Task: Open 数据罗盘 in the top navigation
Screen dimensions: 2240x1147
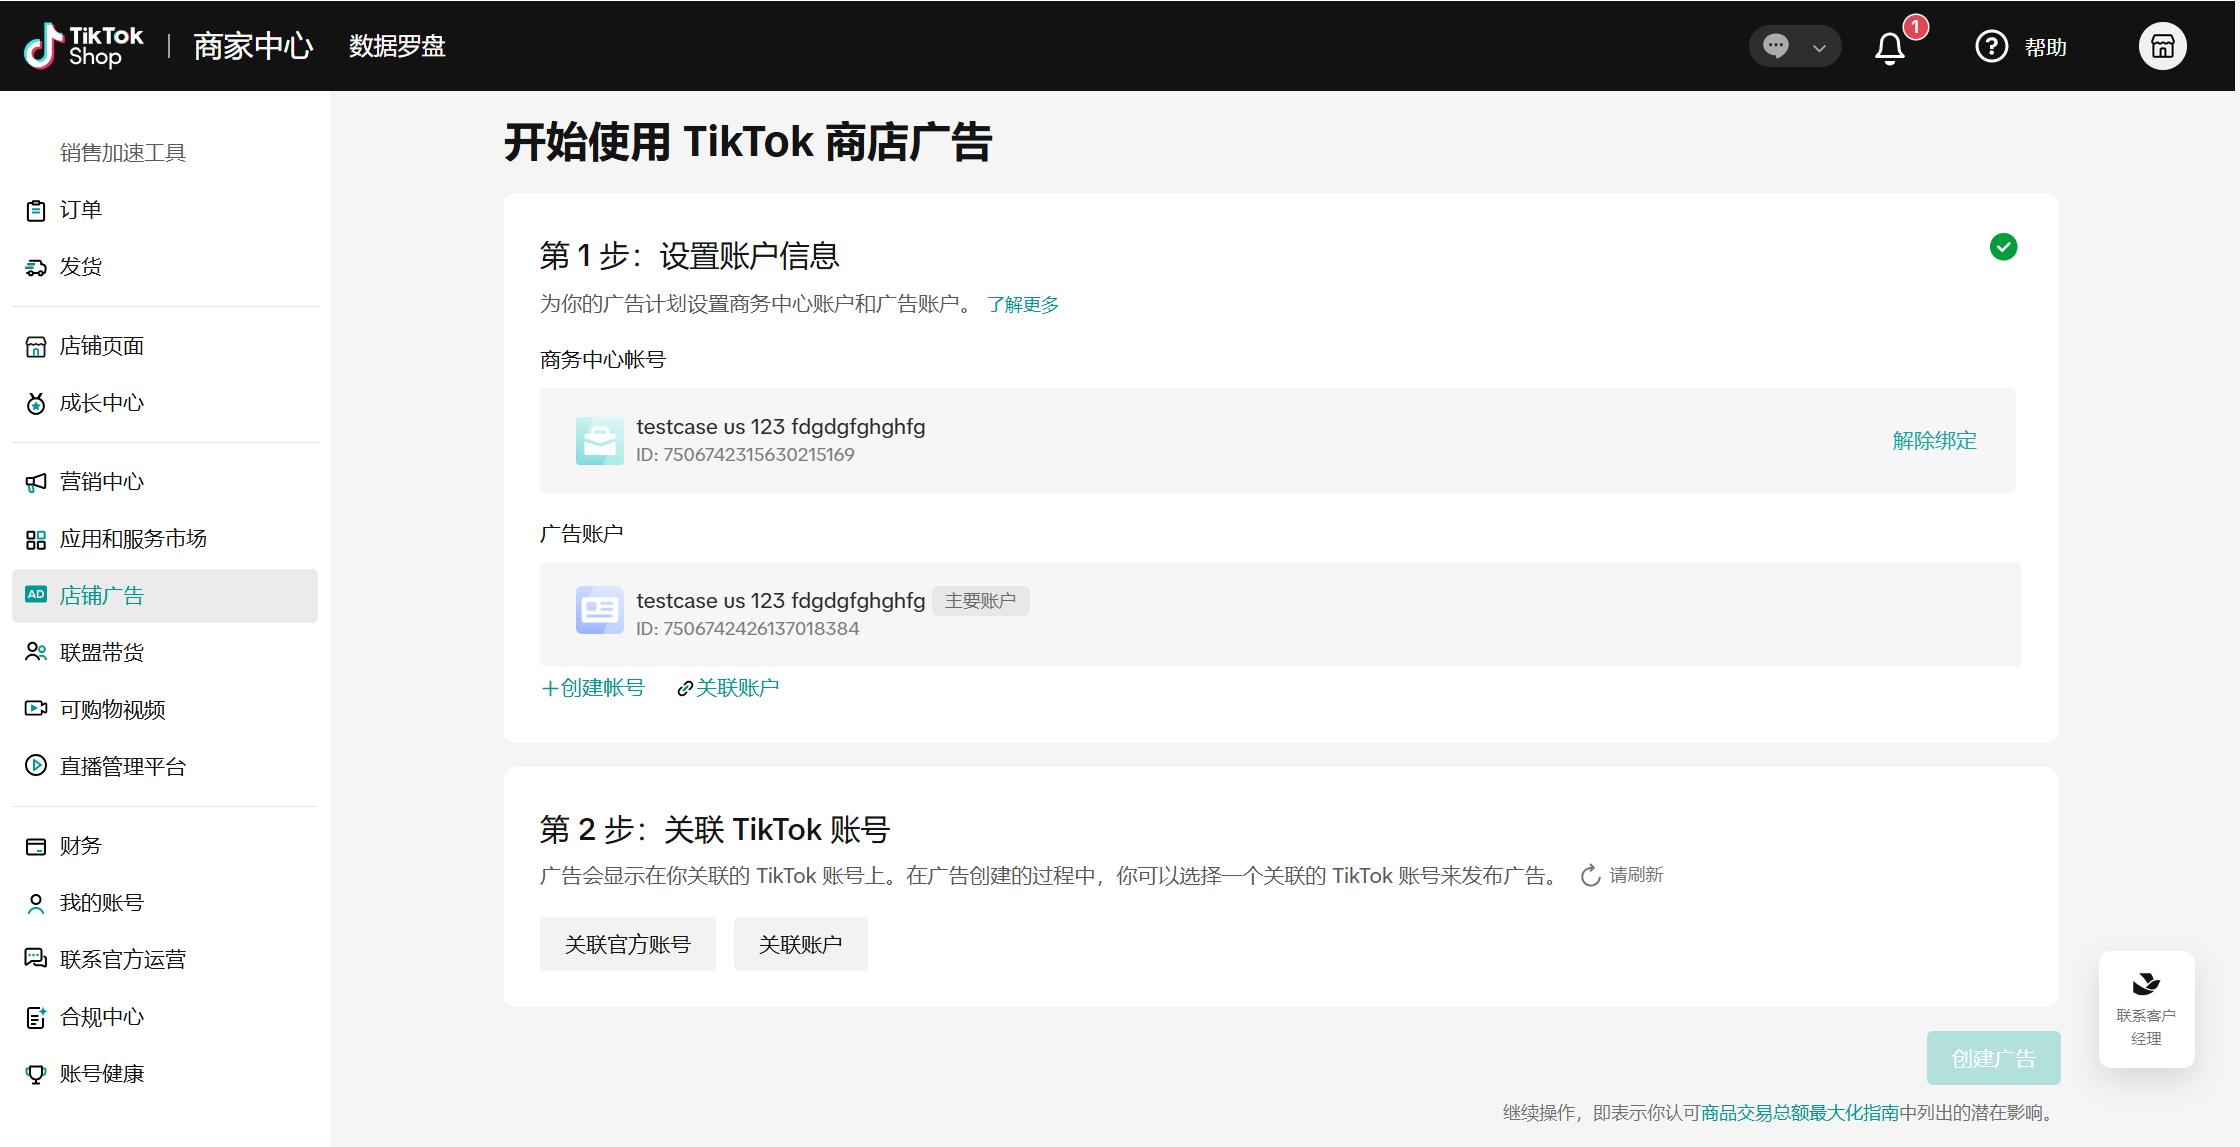Action: tap(397, 46)
